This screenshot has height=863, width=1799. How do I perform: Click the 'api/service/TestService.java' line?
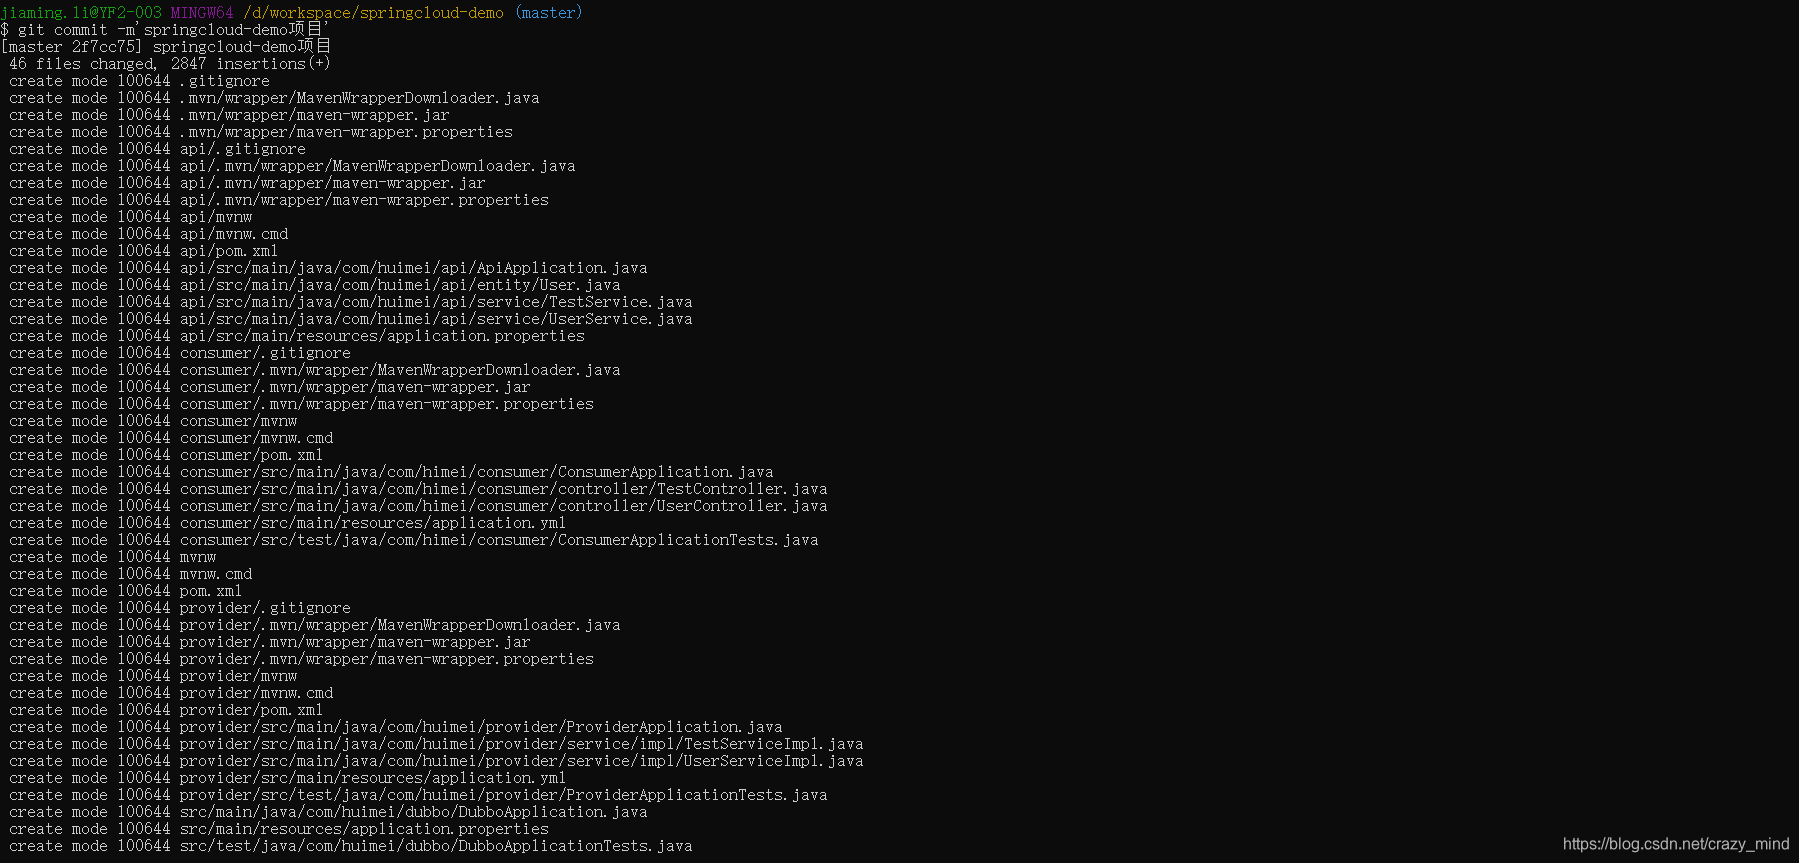click(x=350, y=302)
